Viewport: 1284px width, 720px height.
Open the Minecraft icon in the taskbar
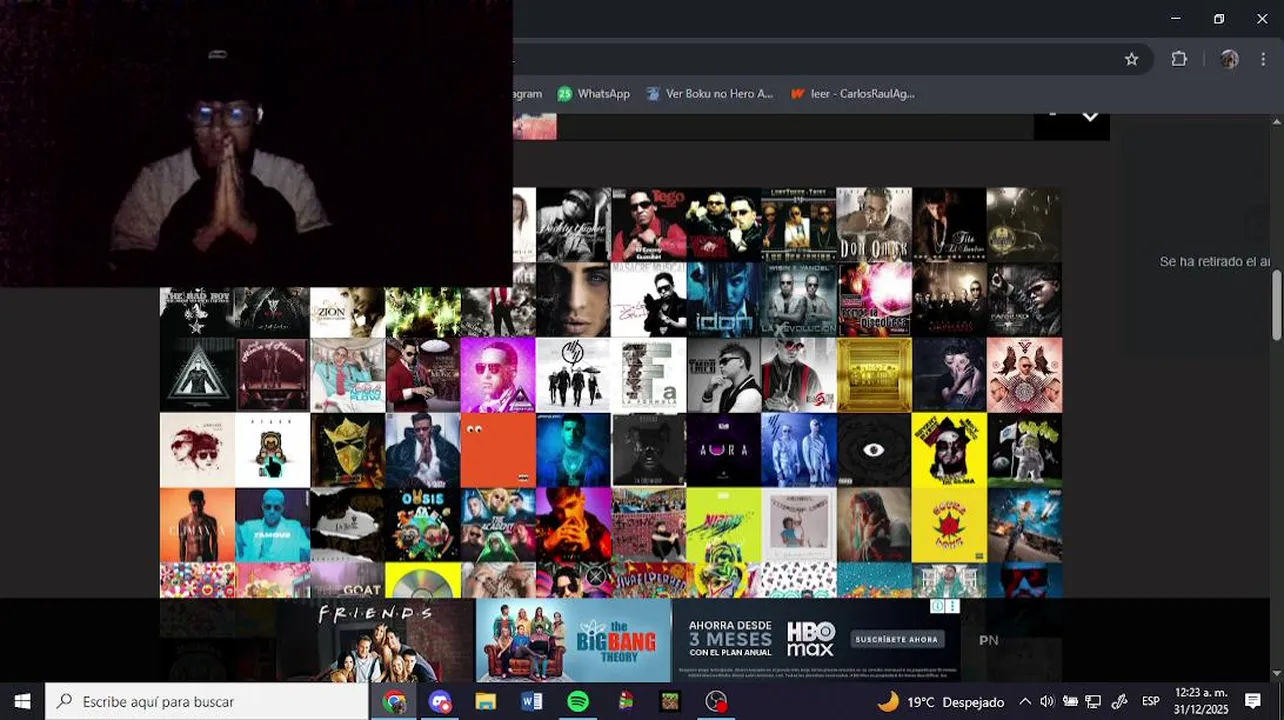[x=670, y=702]
